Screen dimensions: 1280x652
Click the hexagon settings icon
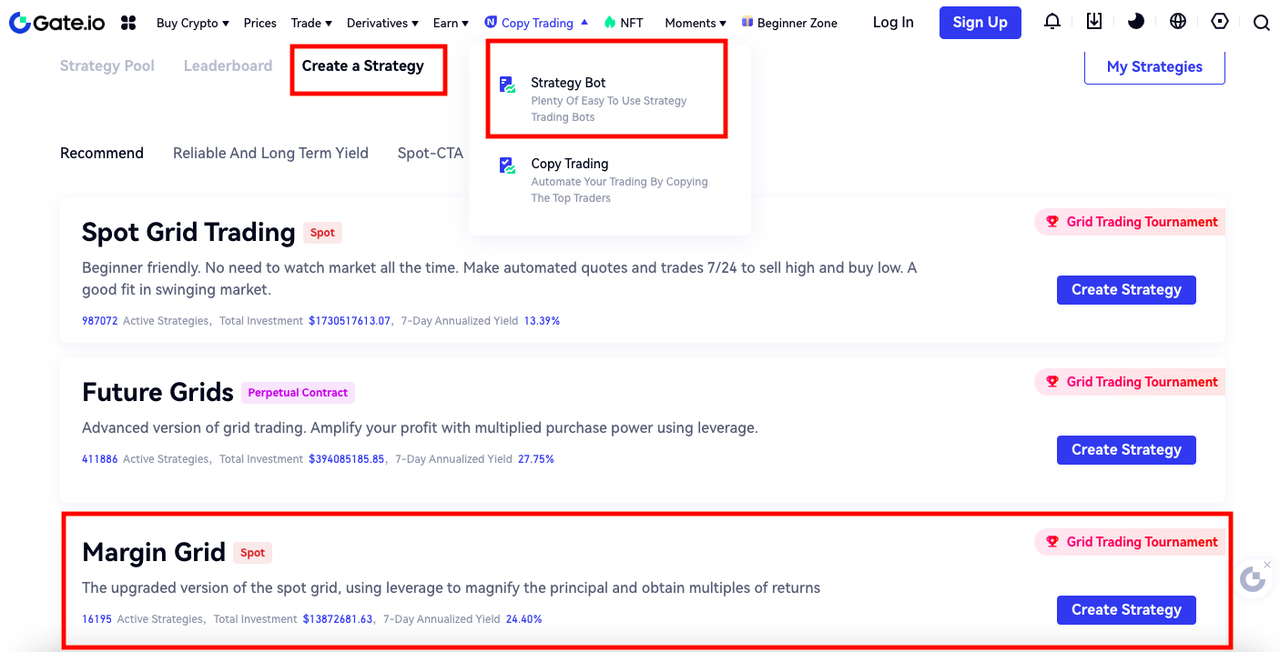(x=1219, y=22)
